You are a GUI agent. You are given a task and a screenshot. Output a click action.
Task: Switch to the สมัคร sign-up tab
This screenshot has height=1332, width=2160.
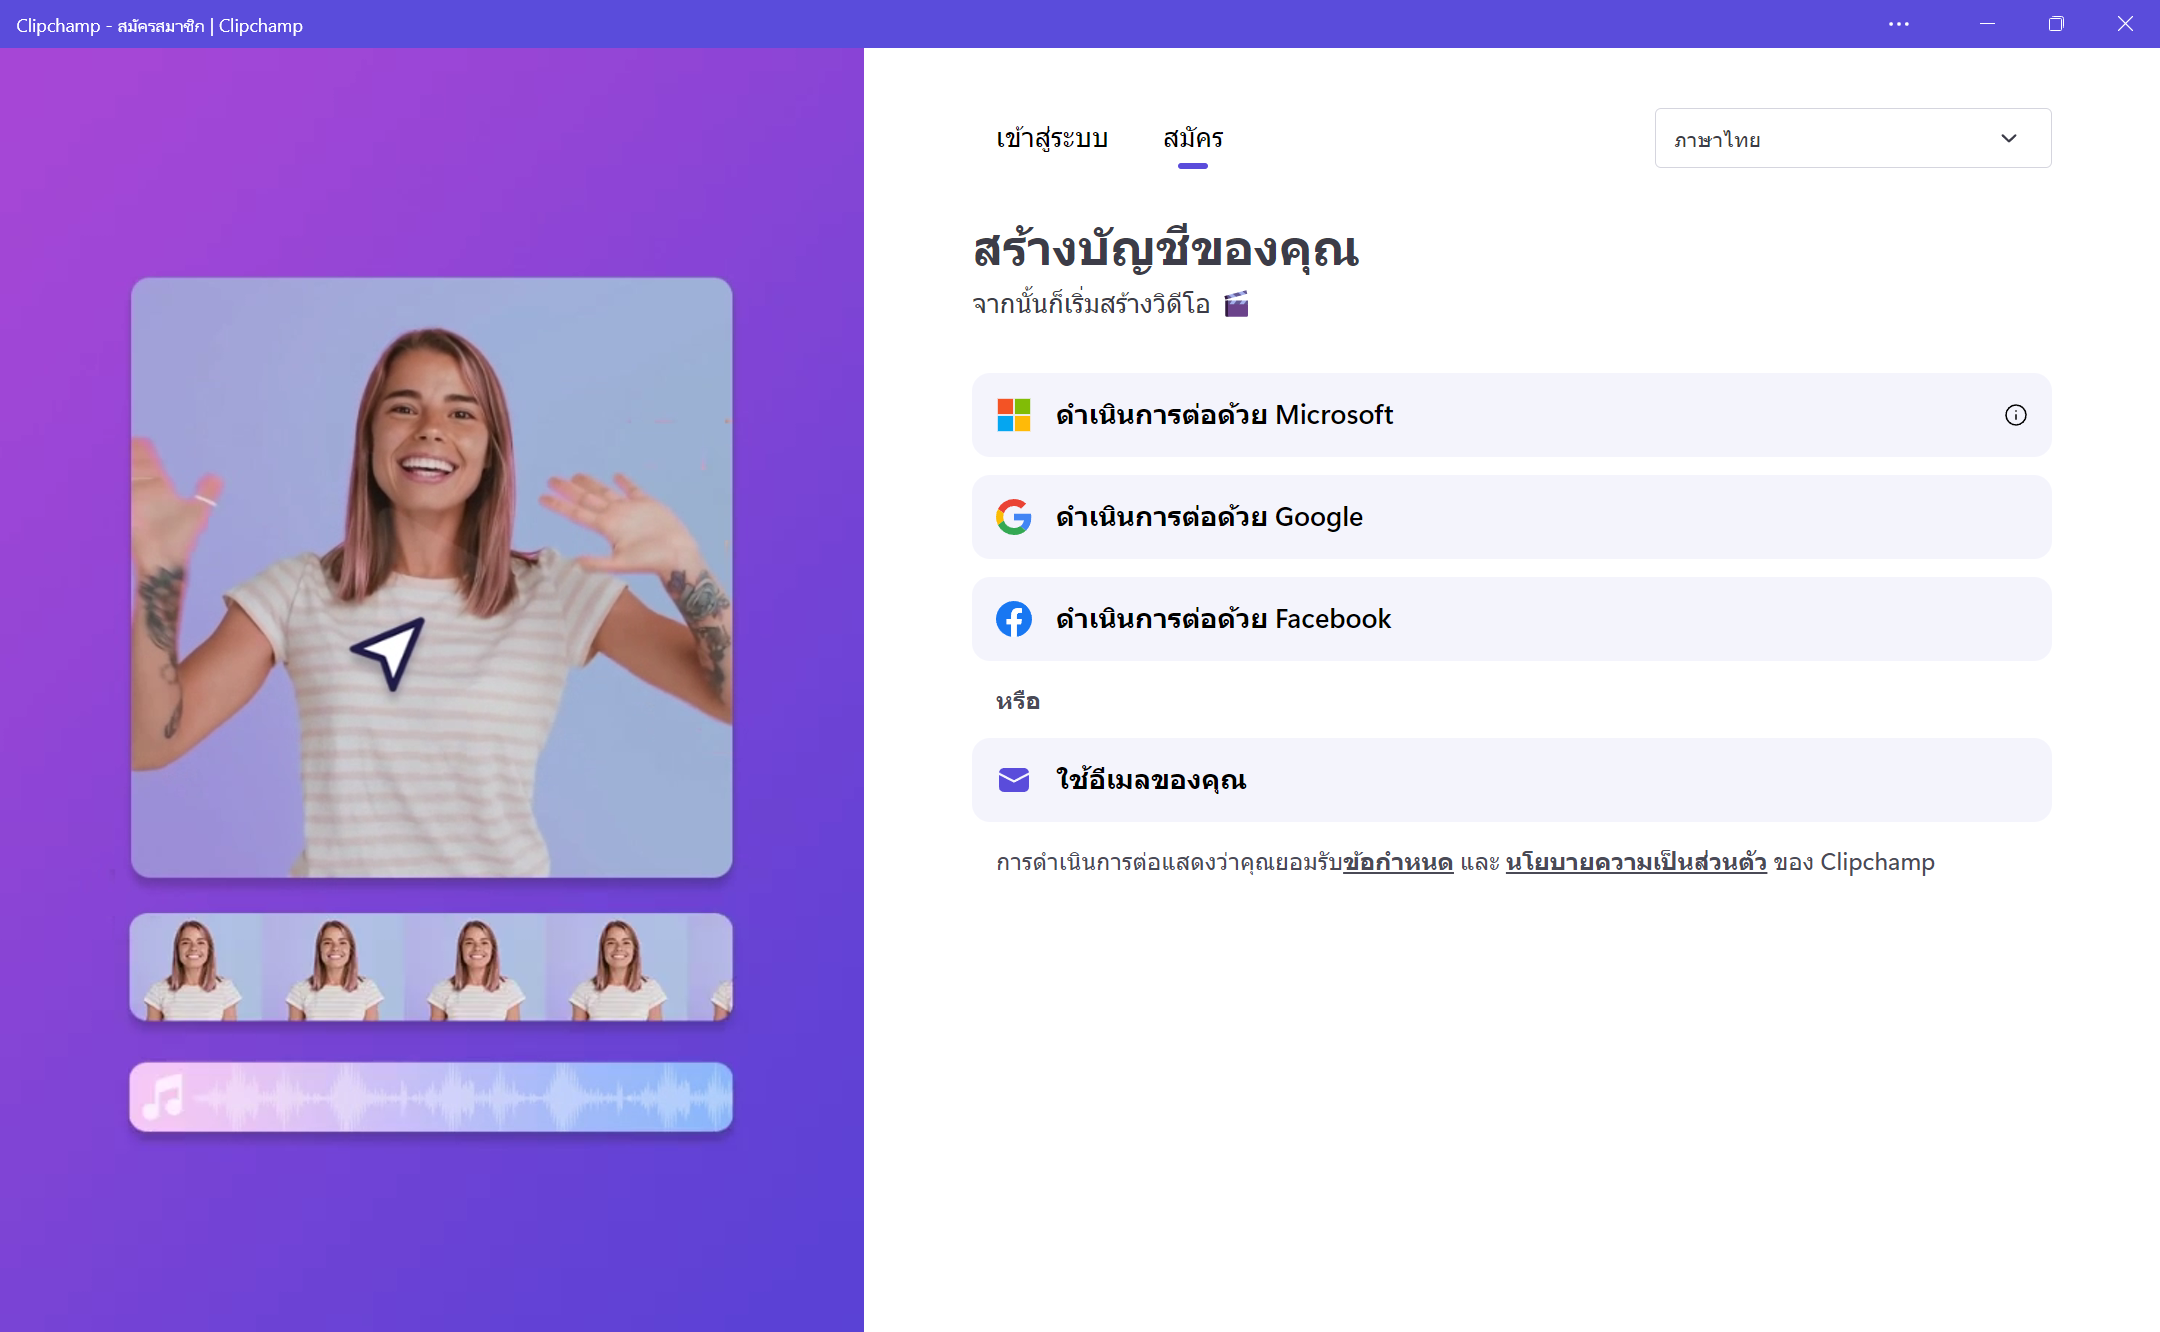point(1193,139)
